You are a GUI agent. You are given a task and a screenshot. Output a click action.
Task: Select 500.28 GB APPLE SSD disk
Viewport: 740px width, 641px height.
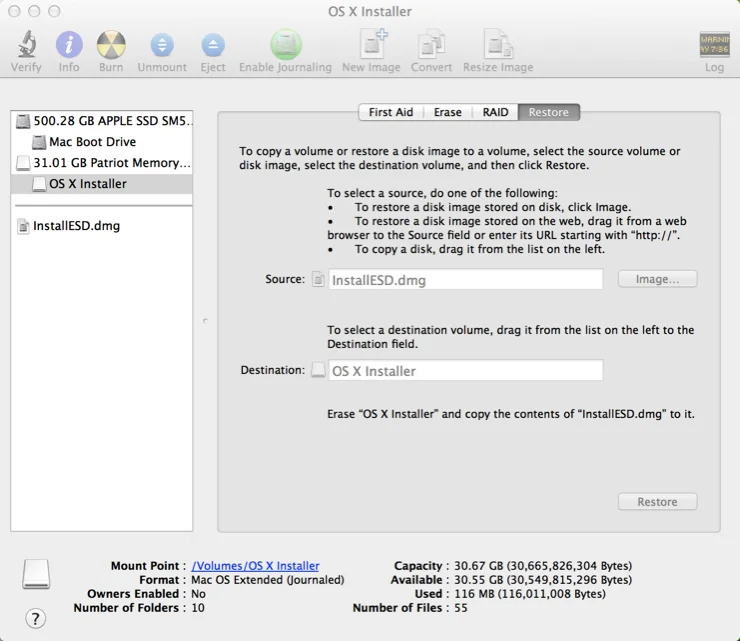101,121
